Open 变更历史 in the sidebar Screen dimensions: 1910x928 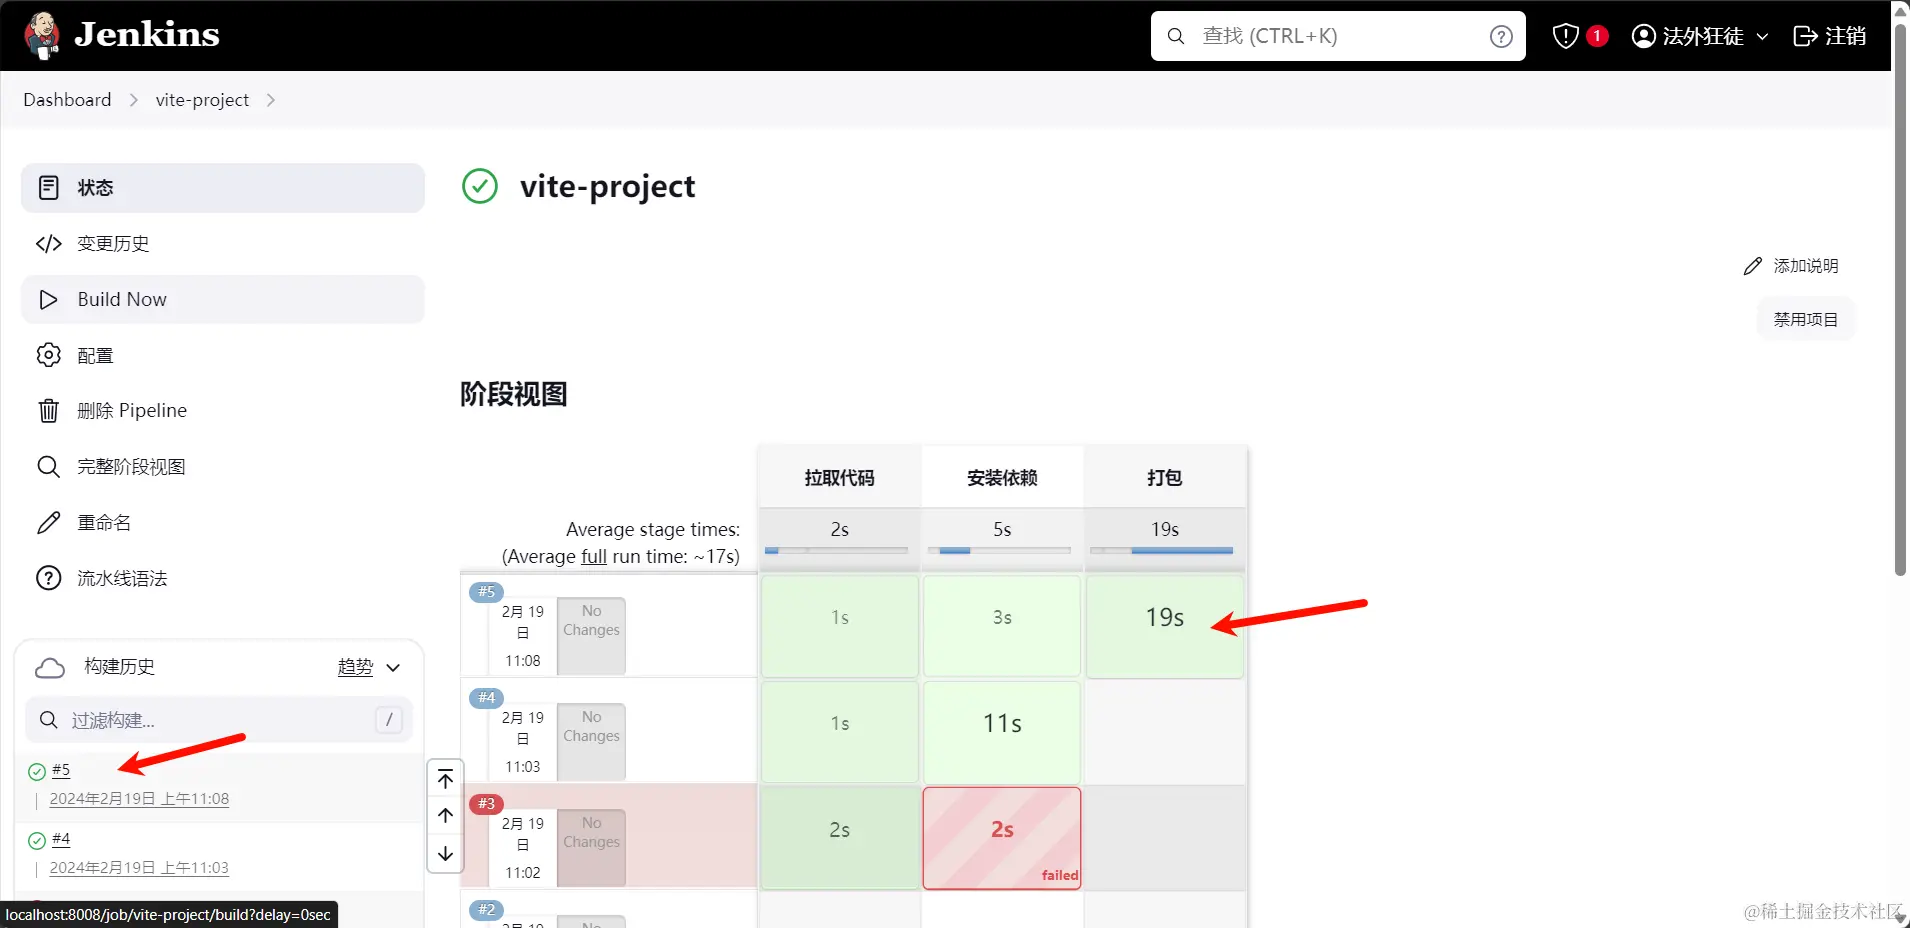(x=223, y=244)
